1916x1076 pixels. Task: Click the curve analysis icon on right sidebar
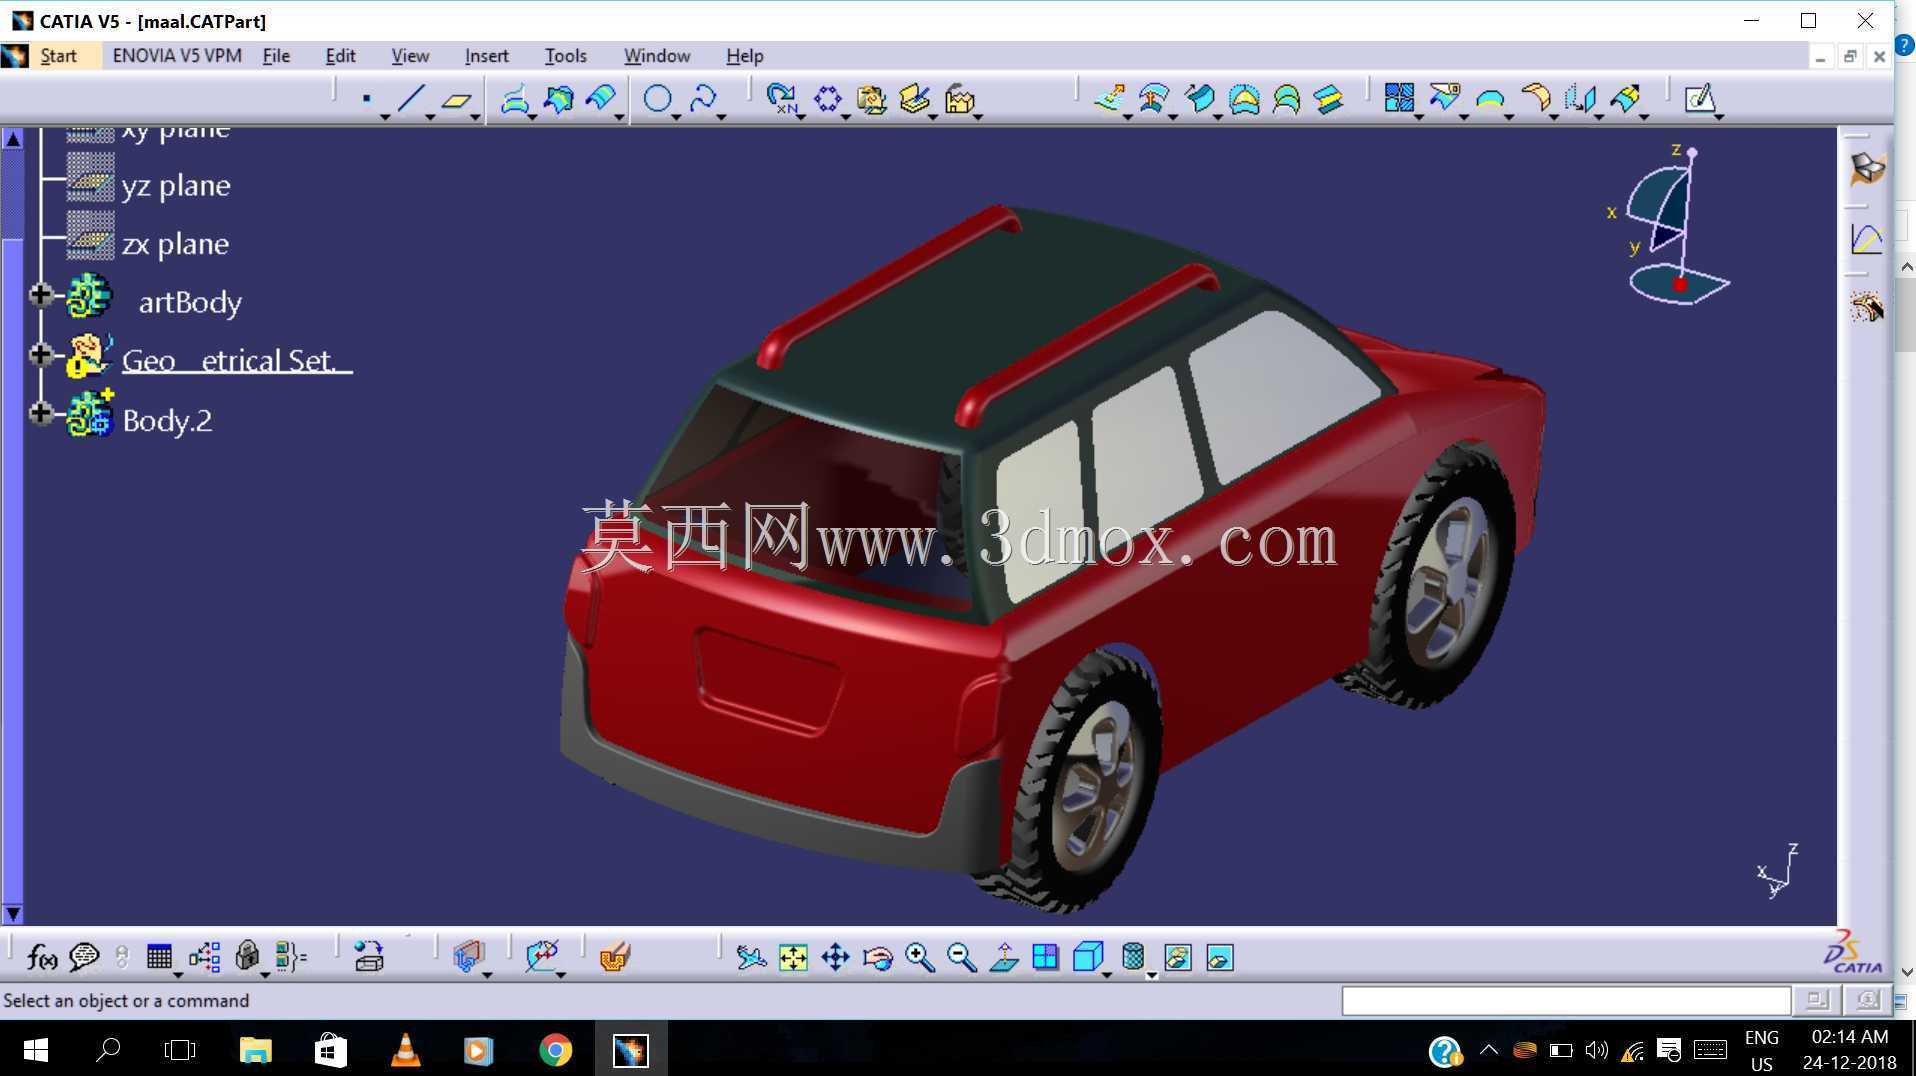click(1867, 239)
